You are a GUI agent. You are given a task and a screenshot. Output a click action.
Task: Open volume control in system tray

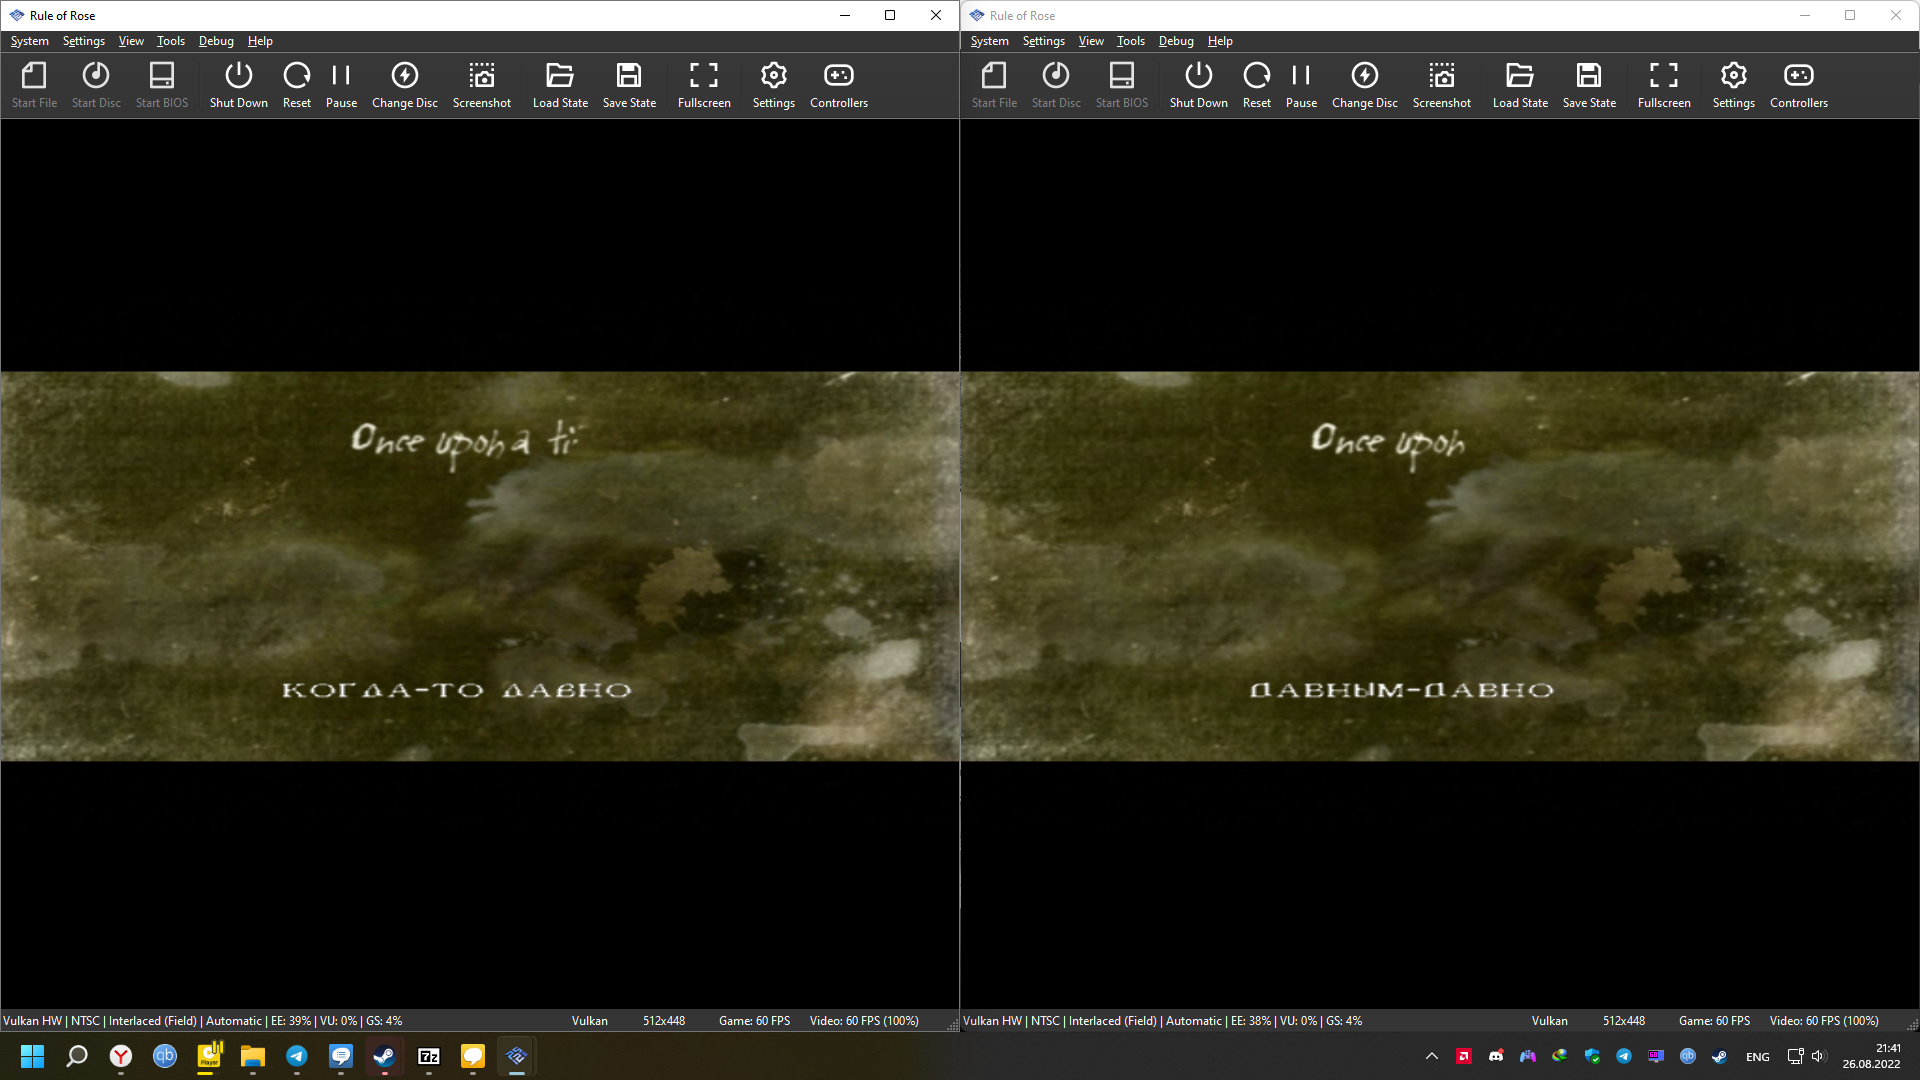coord(1818,1056)
